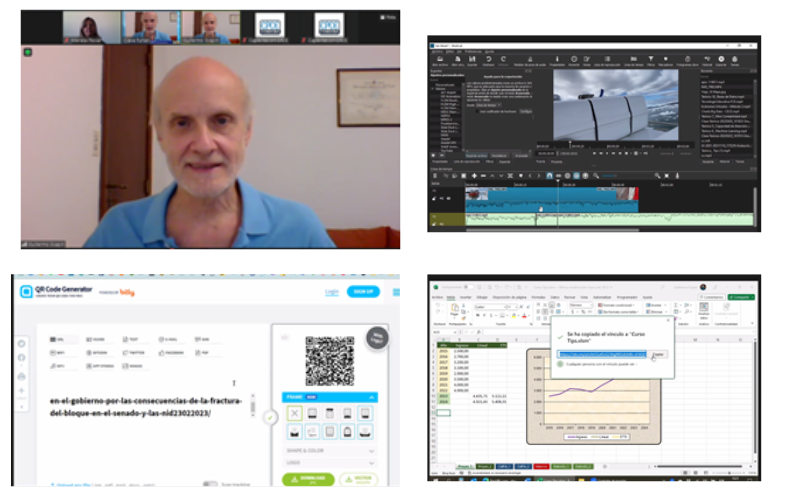Switch to the red sheet tab in Excel

pos(541,466)
